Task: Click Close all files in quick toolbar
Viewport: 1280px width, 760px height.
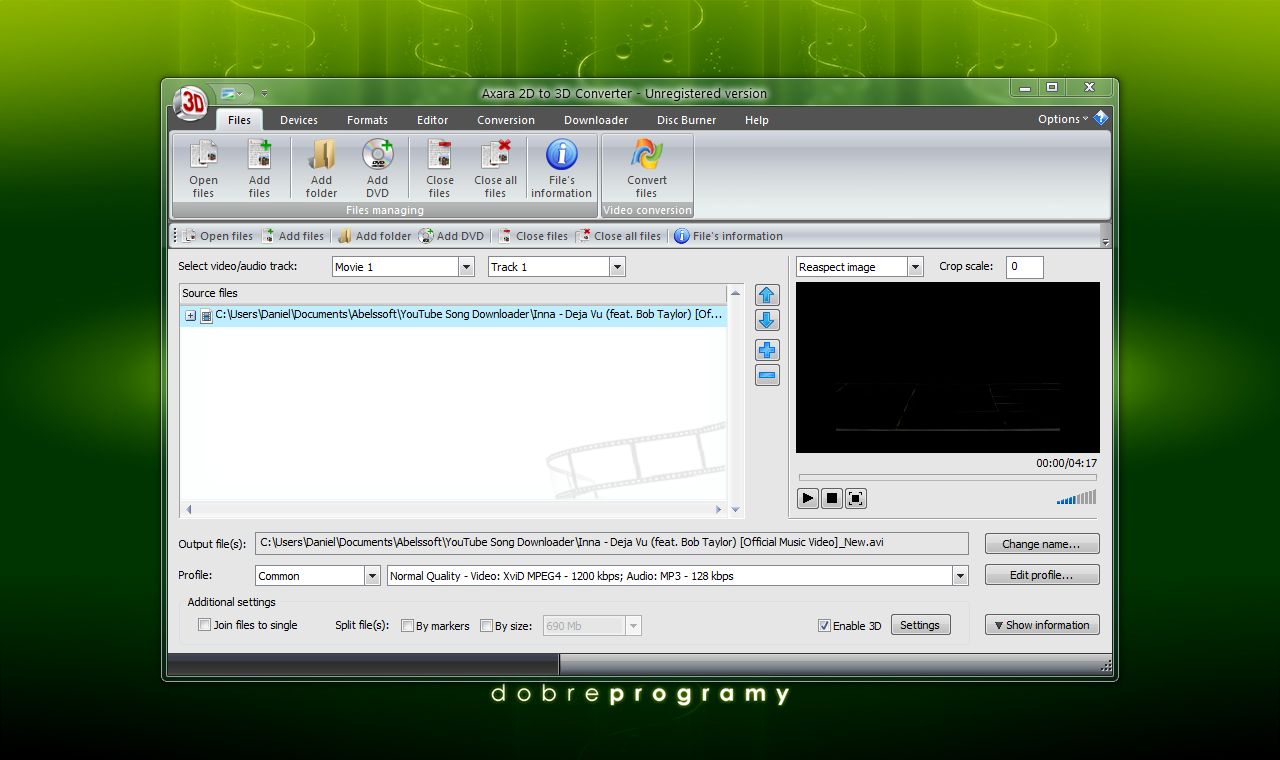Action: 619,236
